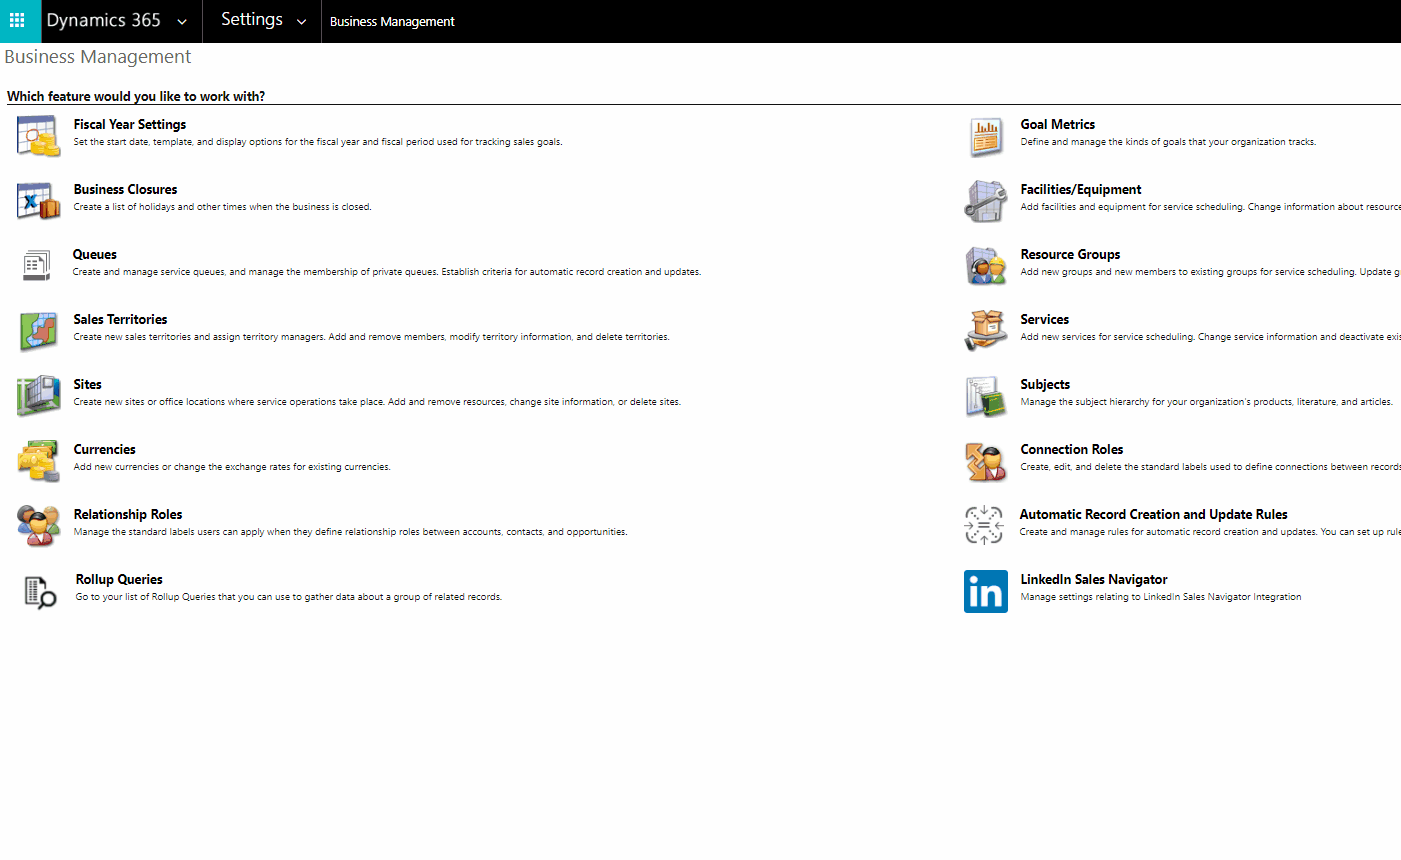Open Facilities/Equipment link
Screen dimensions: 1401x860
point(1080,189)
